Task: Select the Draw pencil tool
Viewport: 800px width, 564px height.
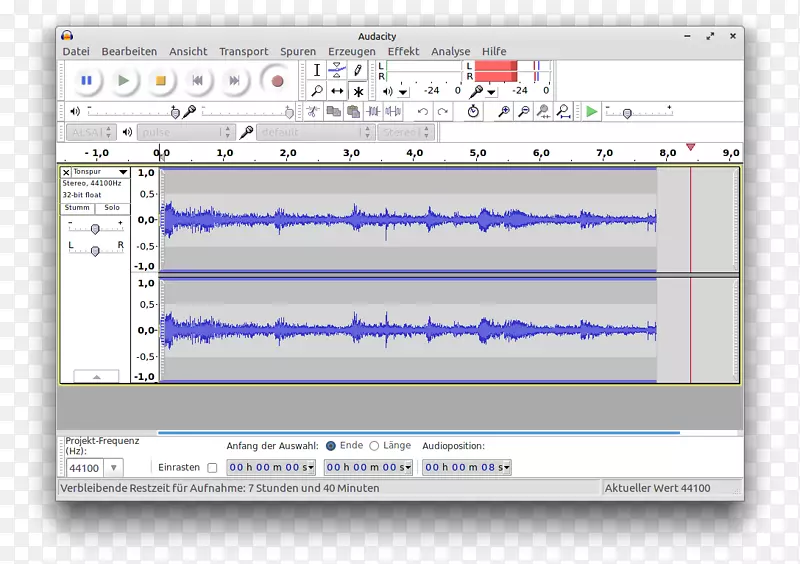Action: click(x=358, y=70)
